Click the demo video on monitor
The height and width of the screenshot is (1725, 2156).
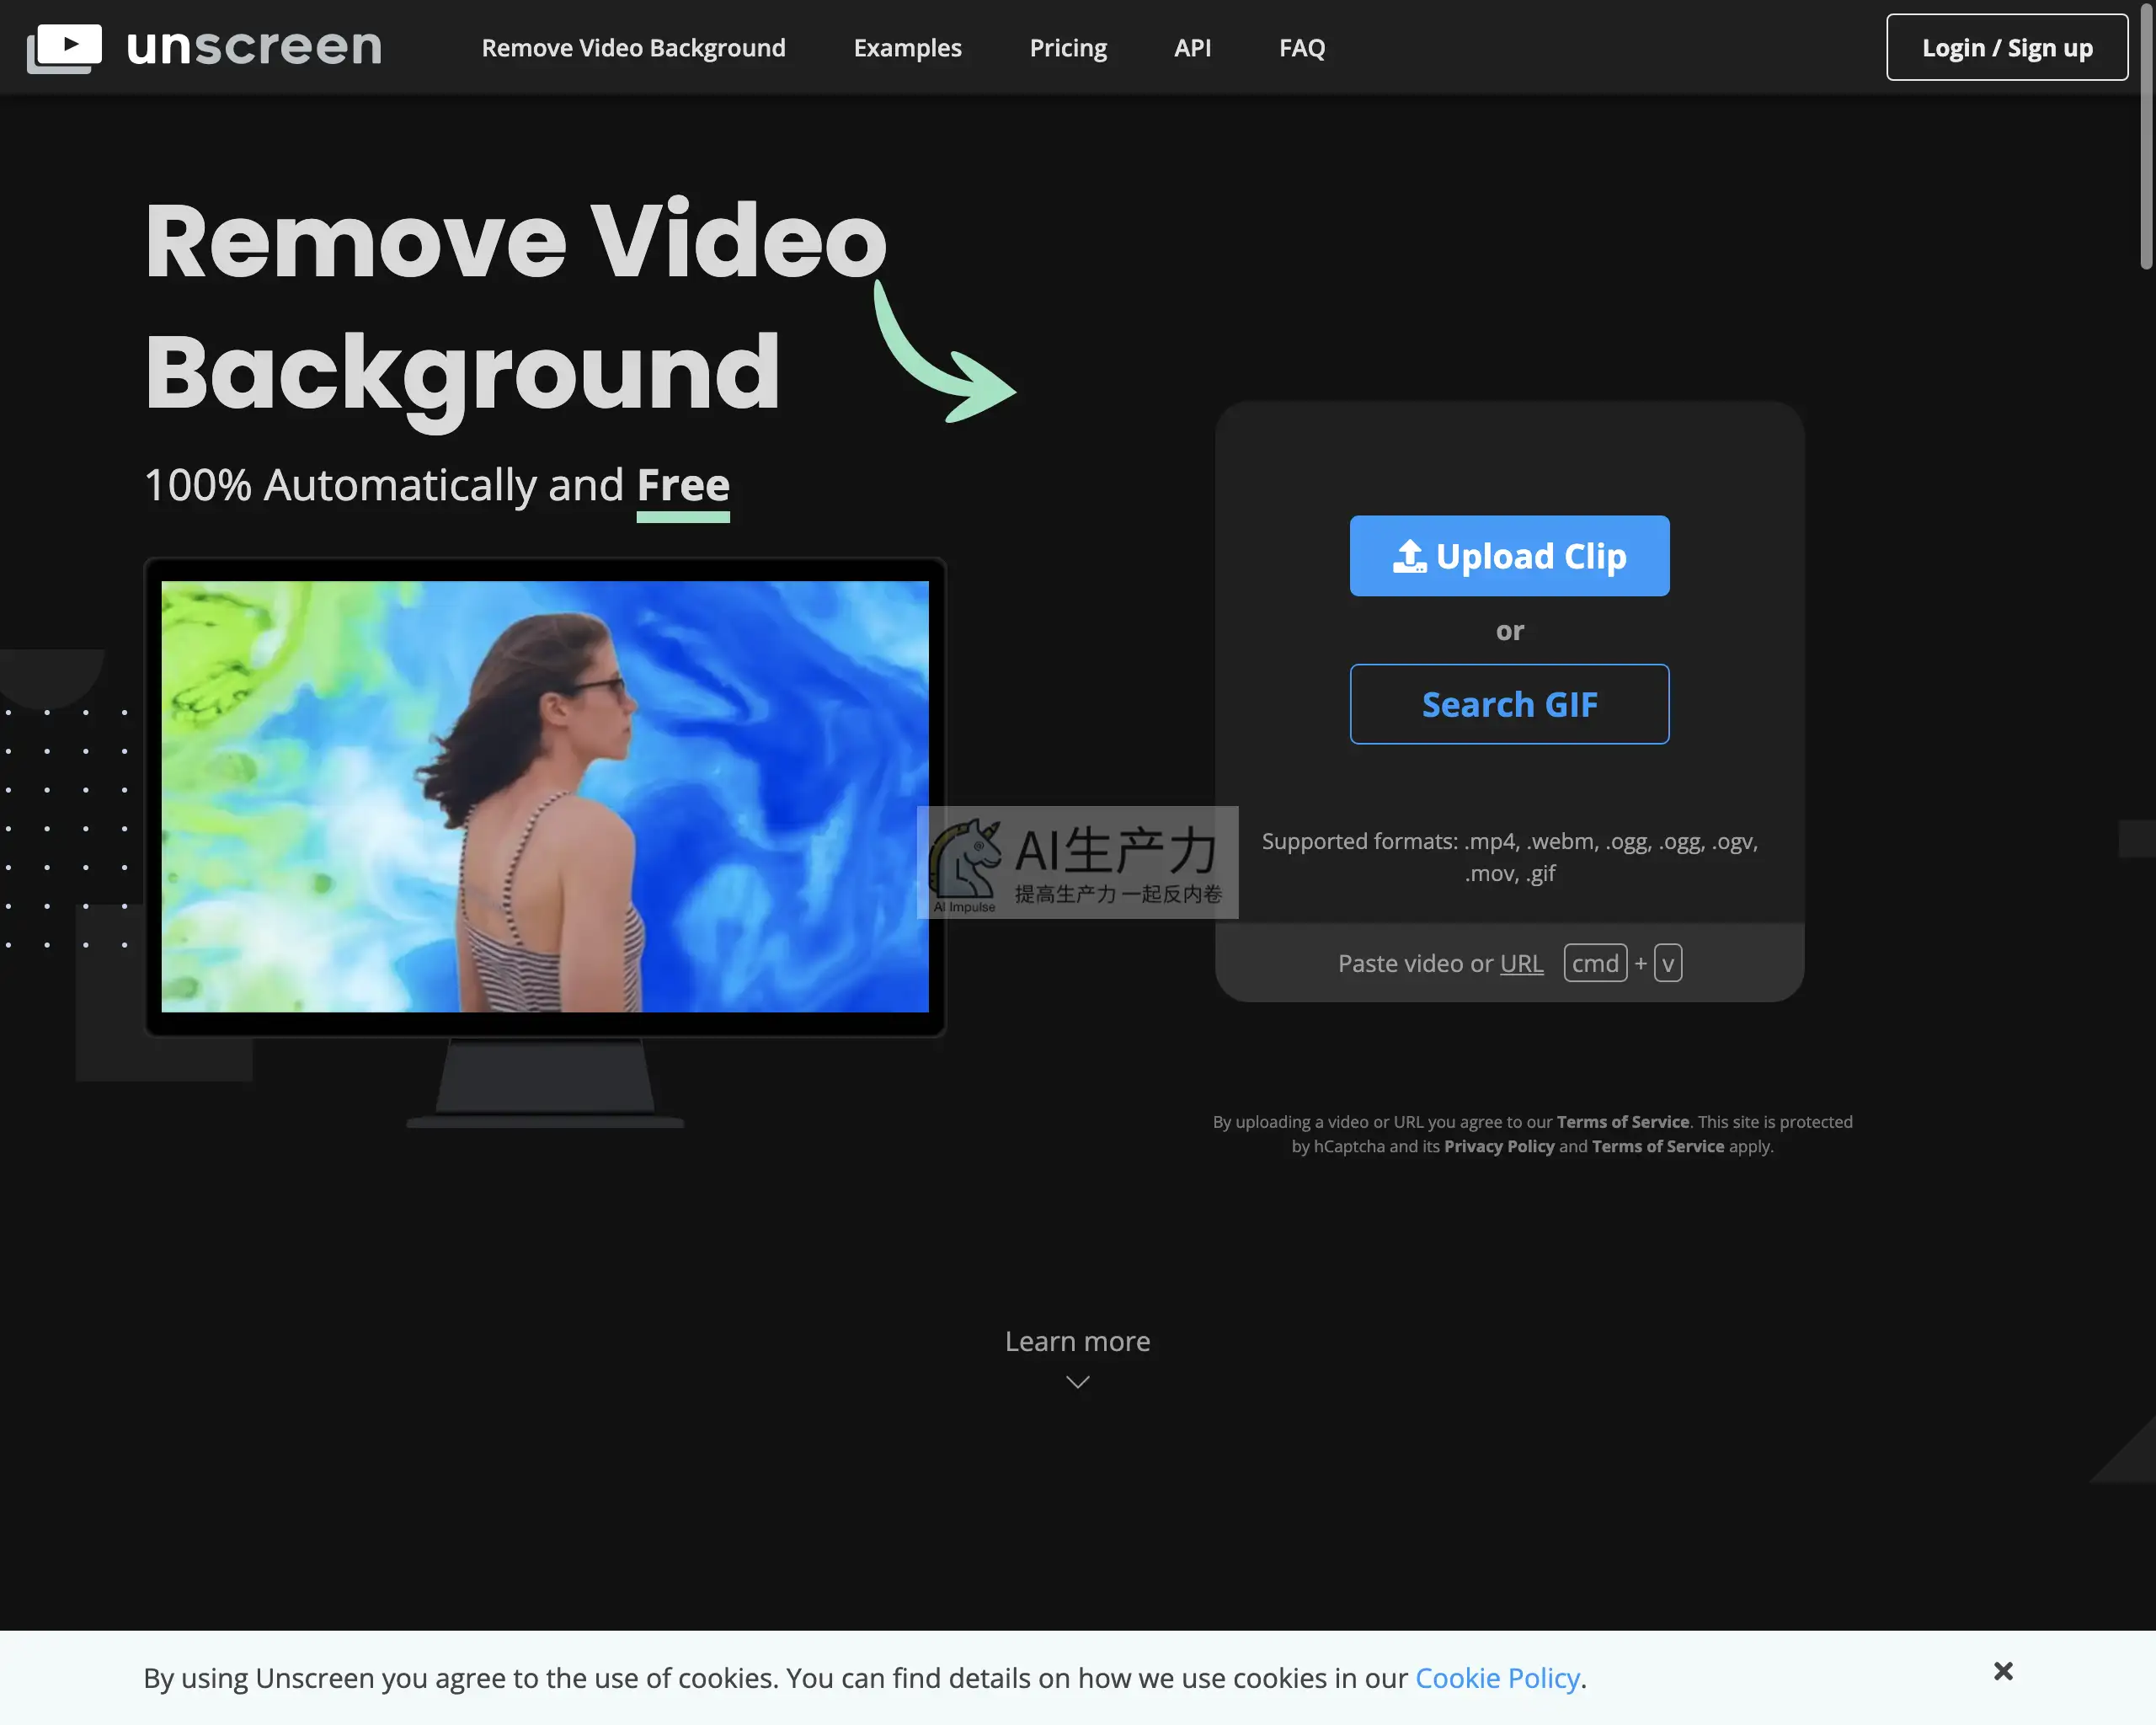[x=545, y=797]
